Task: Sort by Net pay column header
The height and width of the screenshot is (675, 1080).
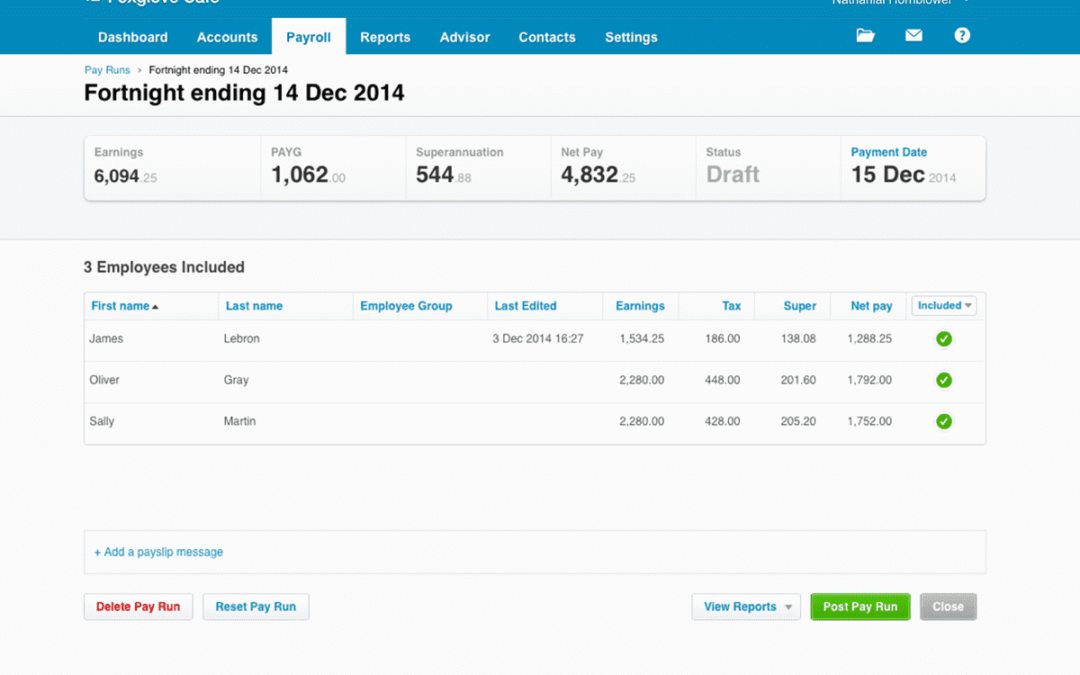Action: [871, 306]
